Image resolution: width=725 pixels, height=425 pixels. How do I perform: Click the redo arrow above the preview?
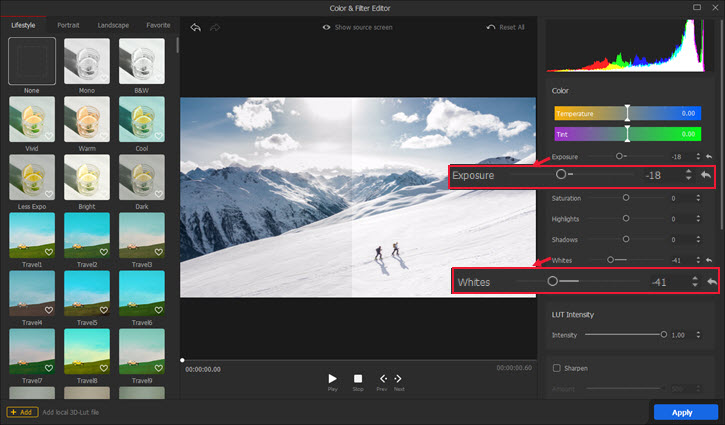215,28
